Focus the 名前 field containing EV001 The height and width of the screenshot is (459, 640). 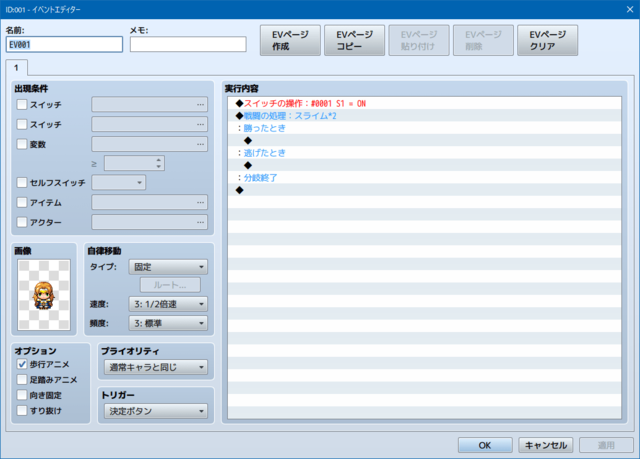tap(64, 44)
